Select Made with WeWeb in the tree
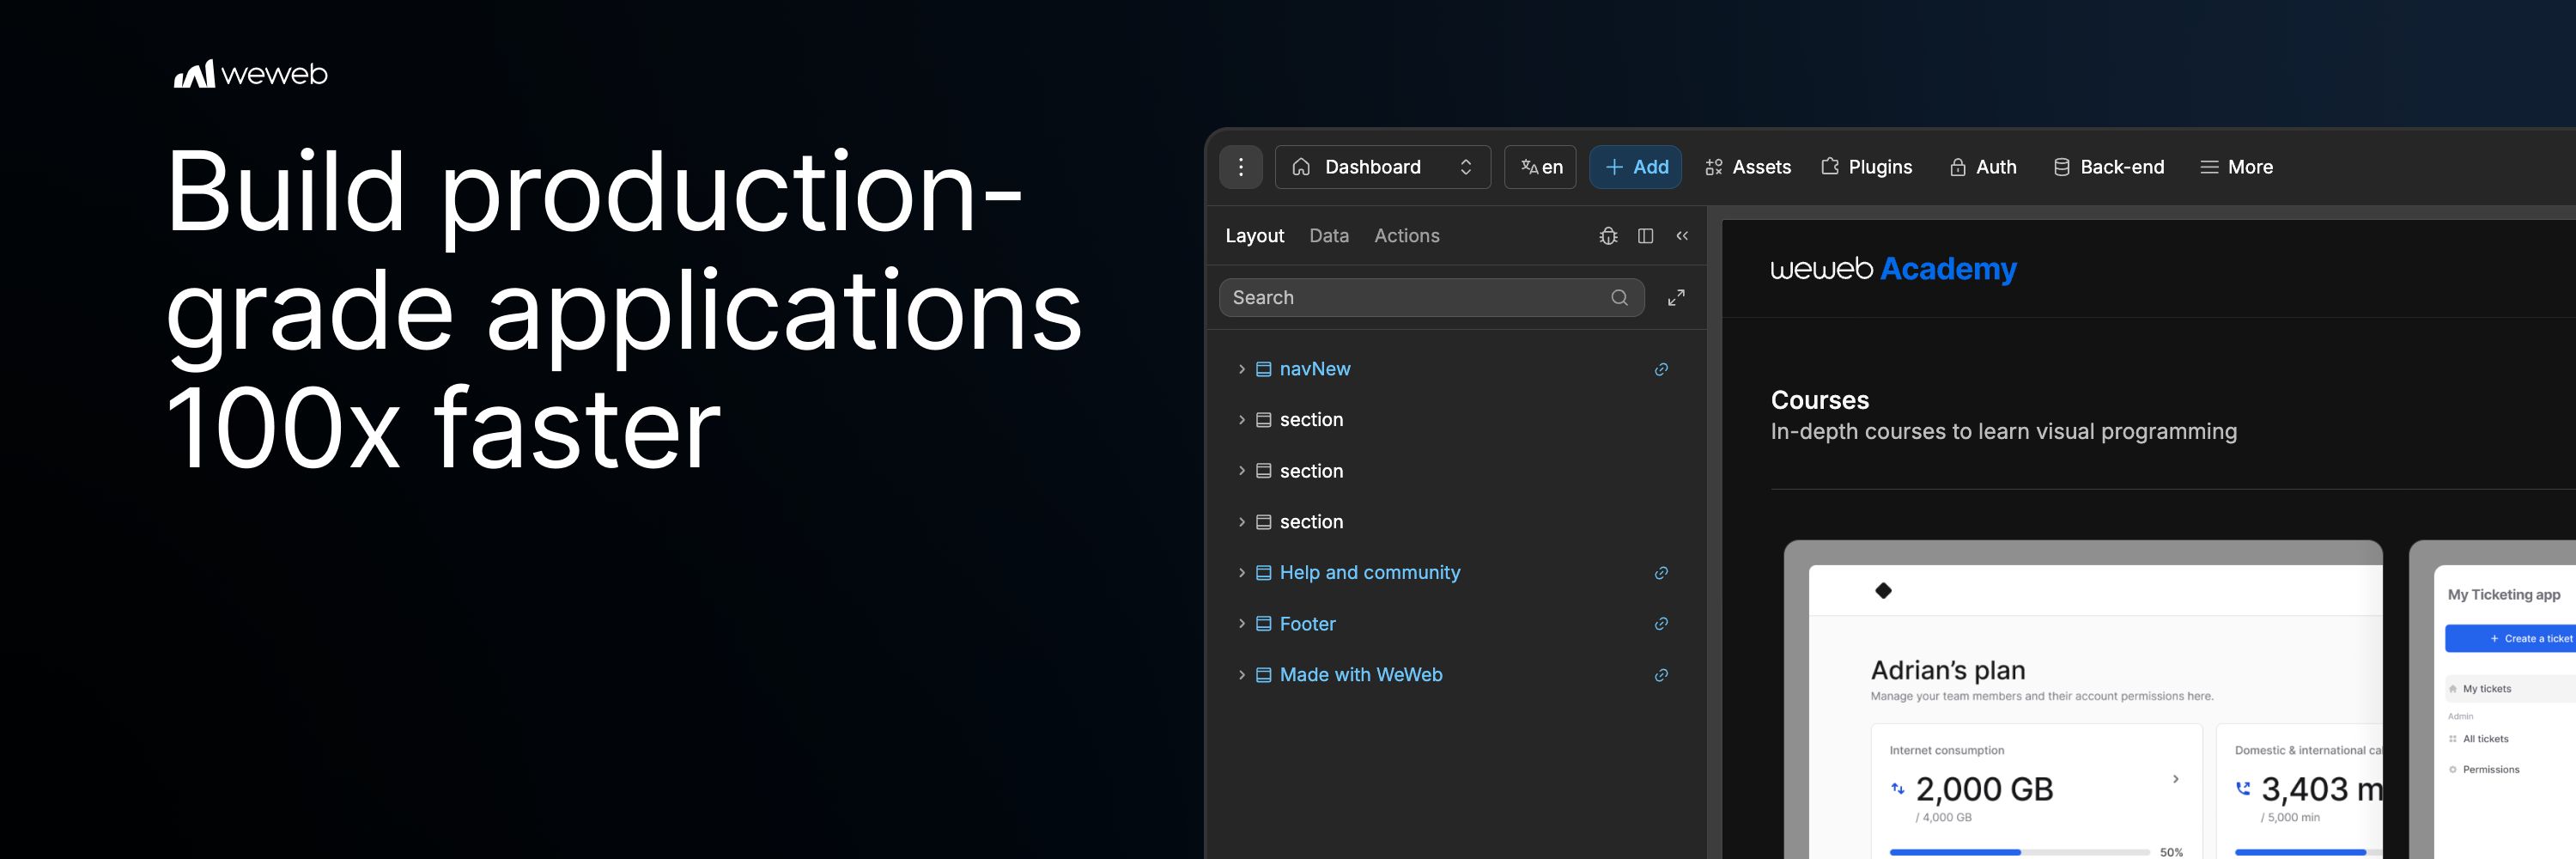 click(1360, 675)
